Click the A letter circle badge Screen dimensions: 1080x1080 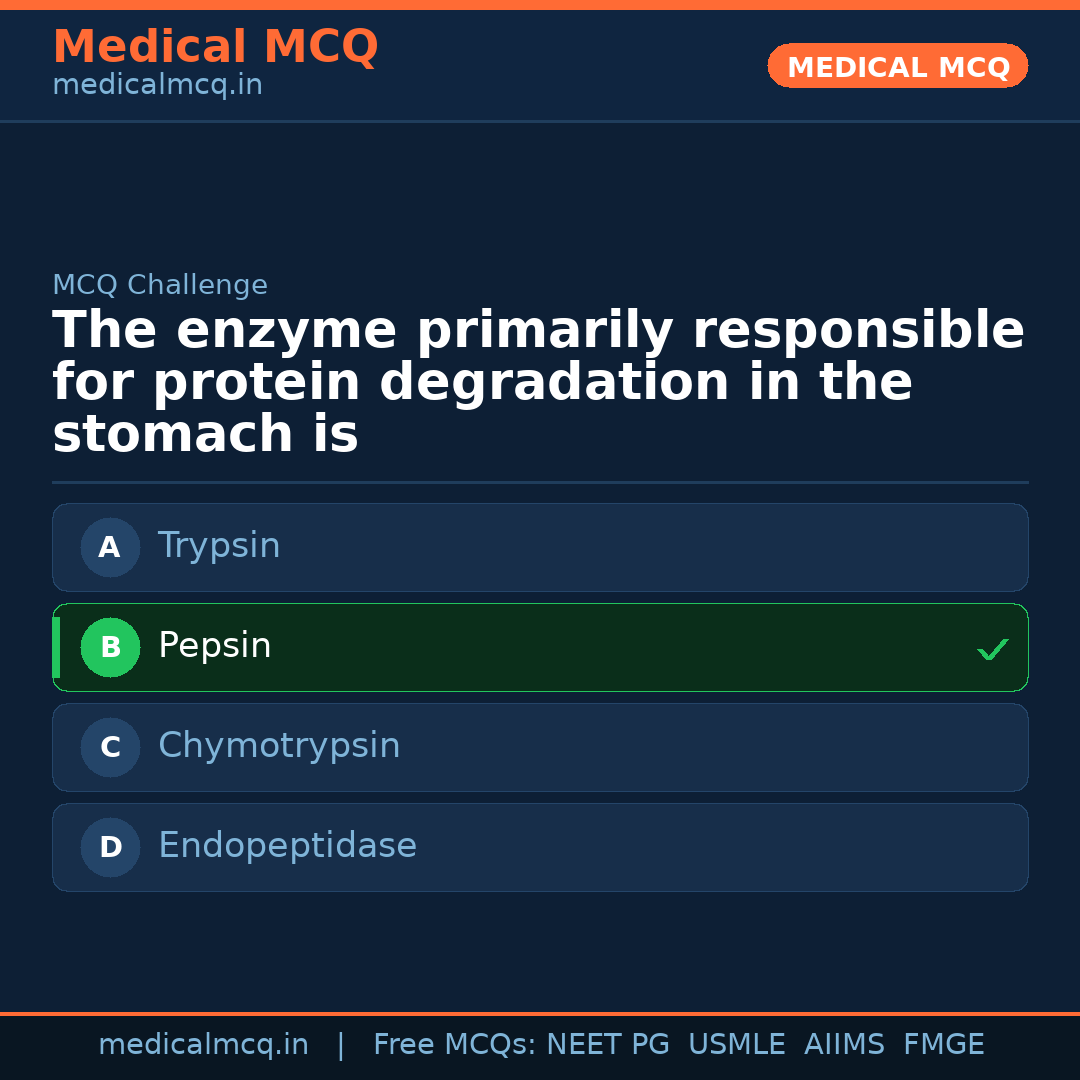click(x=110, y=547)
